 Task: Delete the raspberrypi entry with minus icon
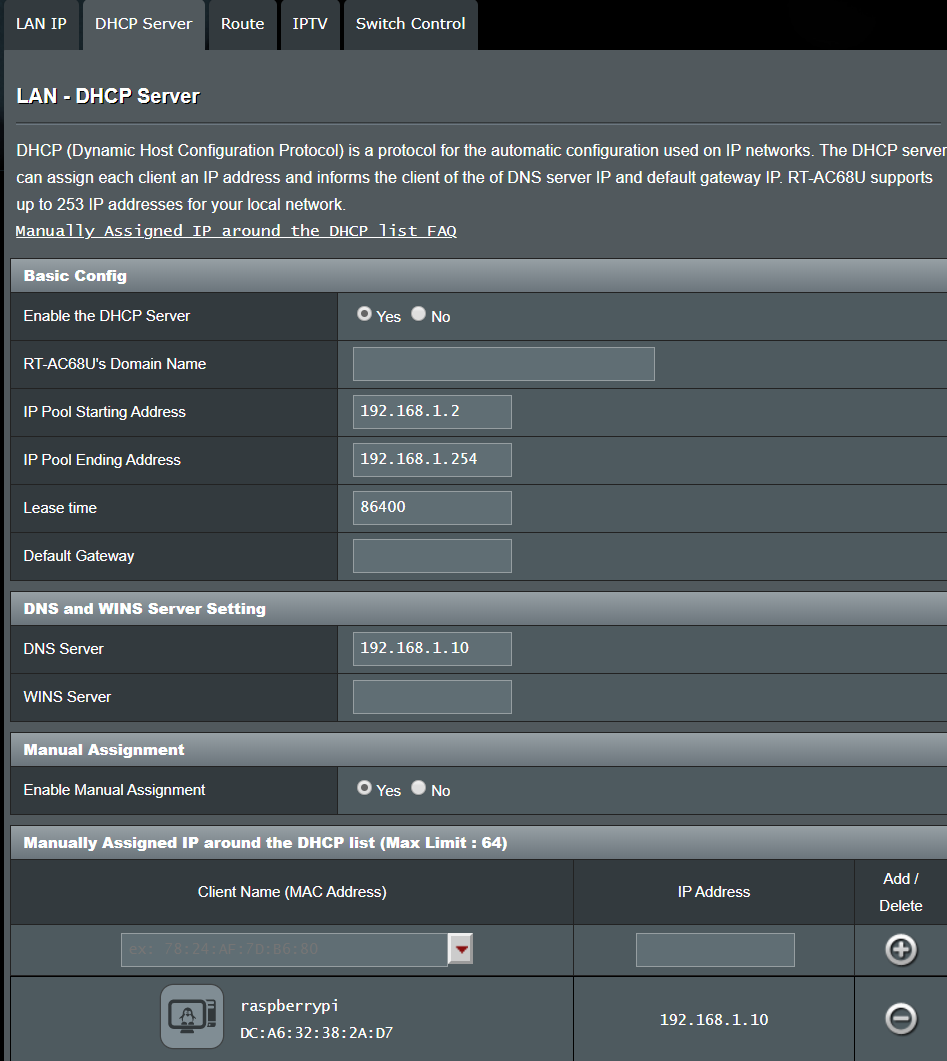pyautogui.click(x=900, y=1018)
